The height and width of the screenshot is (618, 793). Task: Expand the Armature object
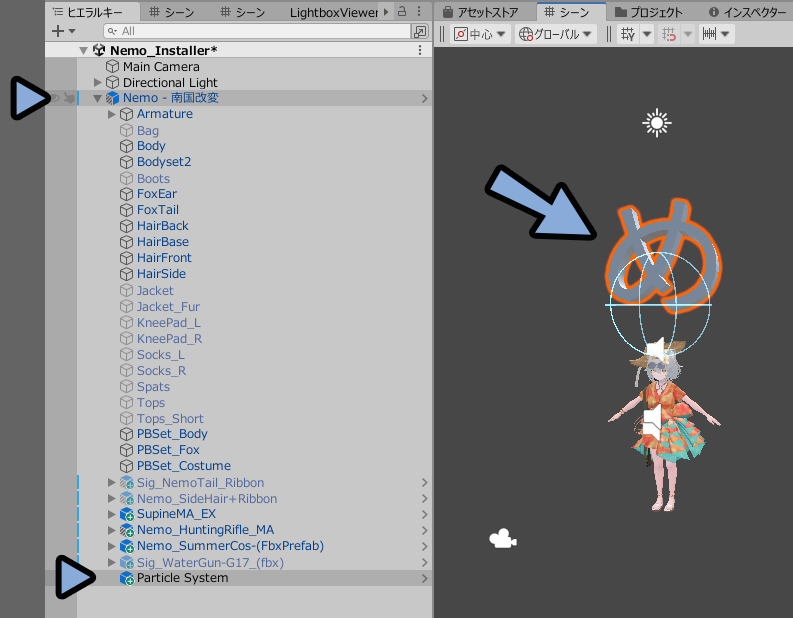pyautogui.click(x=112, y=114)
